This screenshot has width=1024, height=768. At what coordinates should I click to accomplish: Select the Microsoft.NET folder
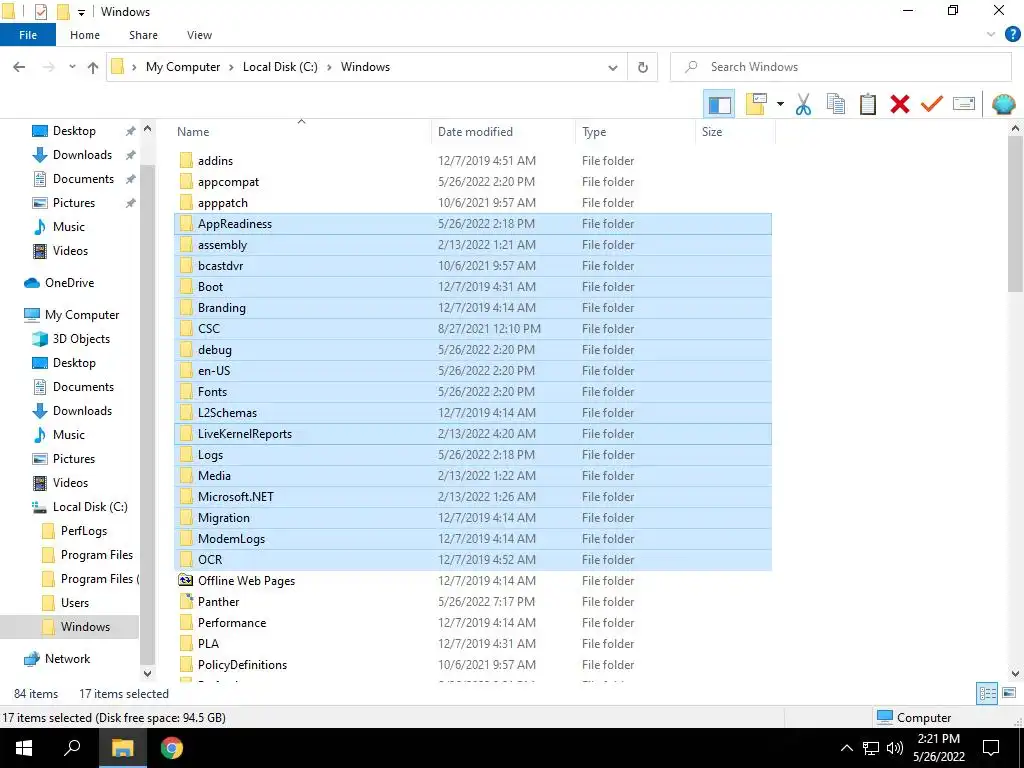point(473,497)
